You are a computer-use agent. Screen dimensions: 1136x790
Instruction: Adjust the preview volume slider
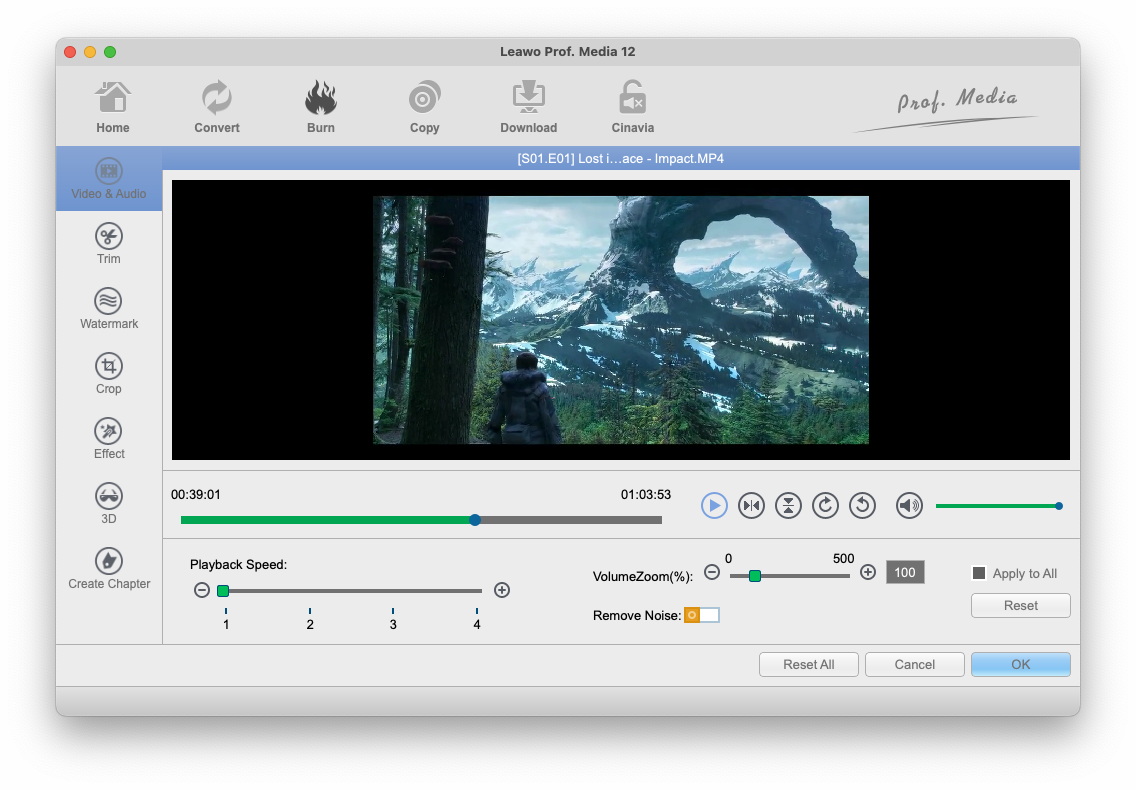999,506
